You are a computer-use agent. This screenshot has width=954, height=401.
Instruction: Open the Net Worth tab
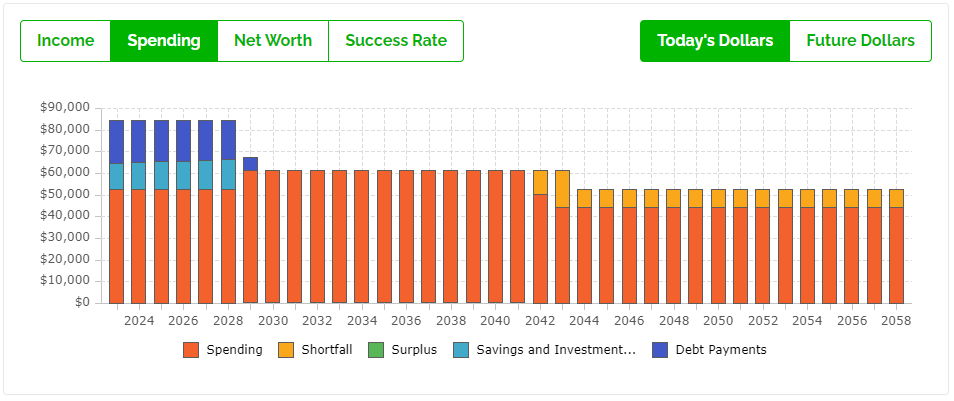click(273, 41)
